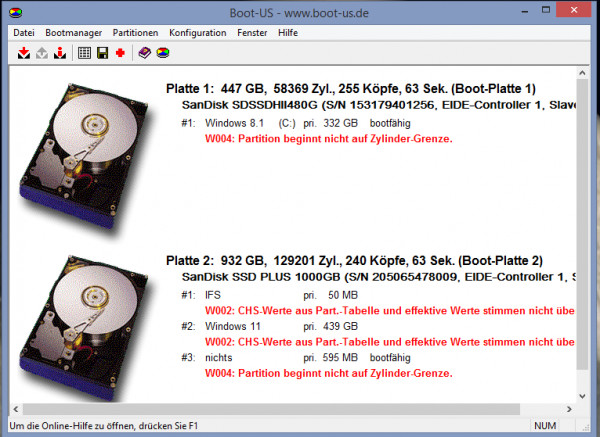
Task: Click the vertical scrollbar thumb
Action: click(x=582, y=224)
